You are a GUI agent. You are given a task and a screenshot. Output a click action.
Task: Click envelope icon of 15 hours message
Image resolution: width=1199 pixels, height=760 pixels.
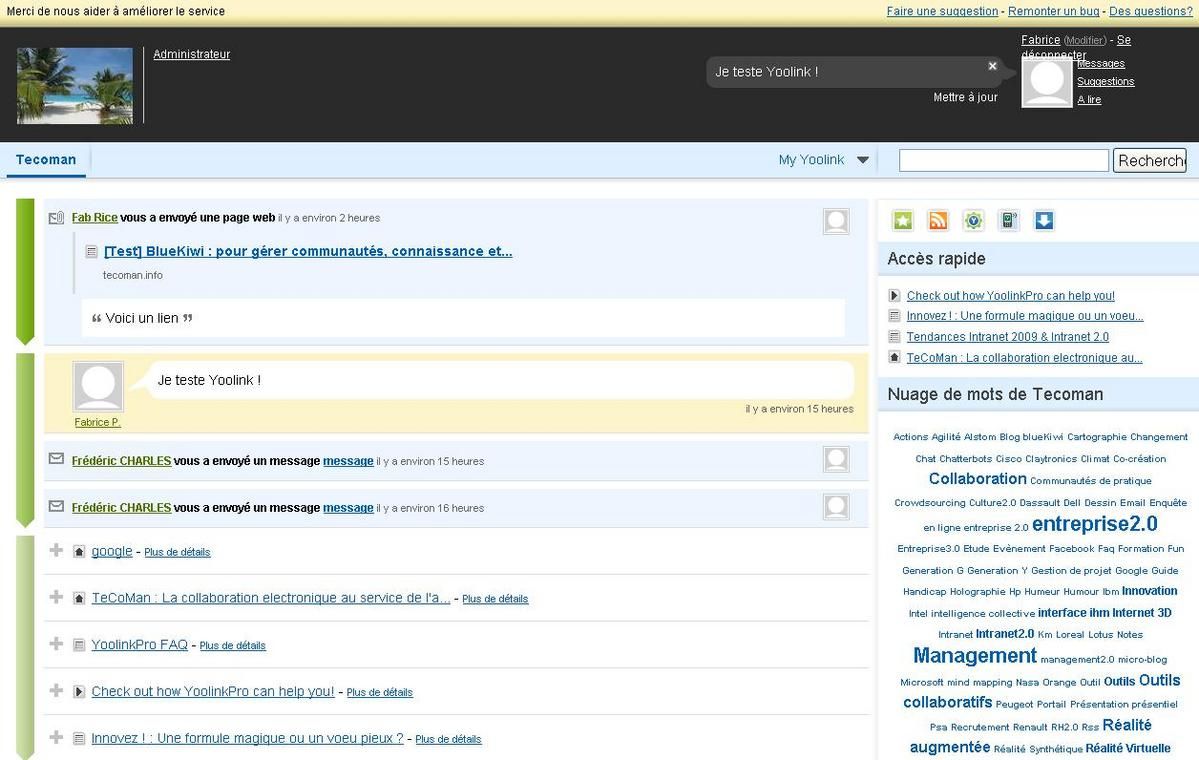point(56,459)
